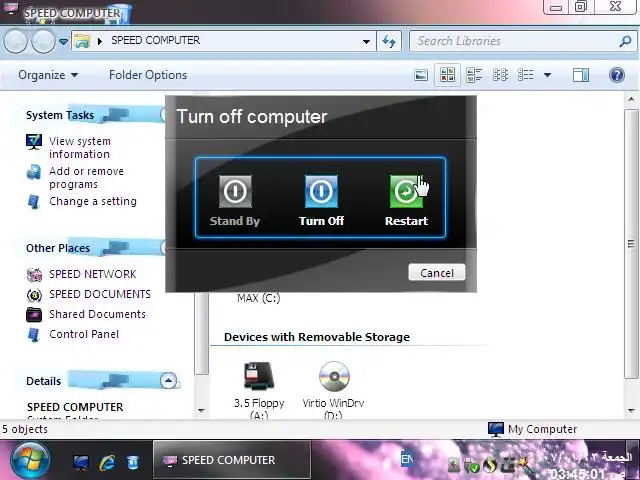The width and height of the screenshot is (640, 480).
Task: Click the Stand By power icon
Action: tap(235, 191)
